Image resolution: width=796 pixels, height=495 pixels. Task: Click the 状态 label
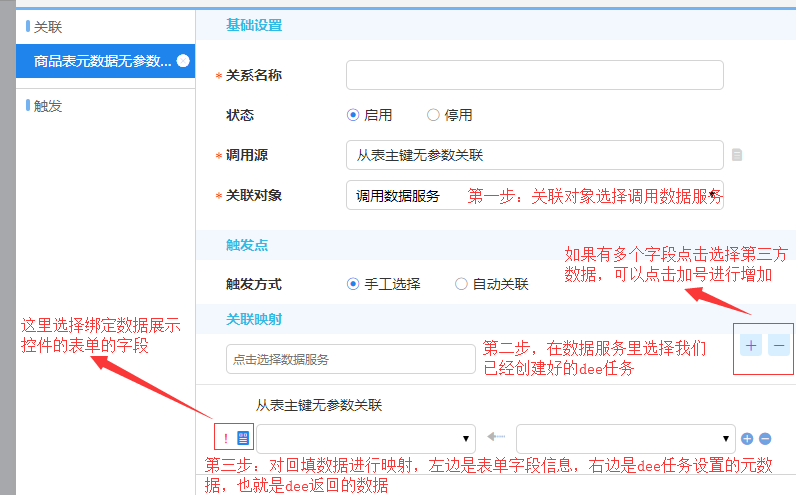click(240, 115)
